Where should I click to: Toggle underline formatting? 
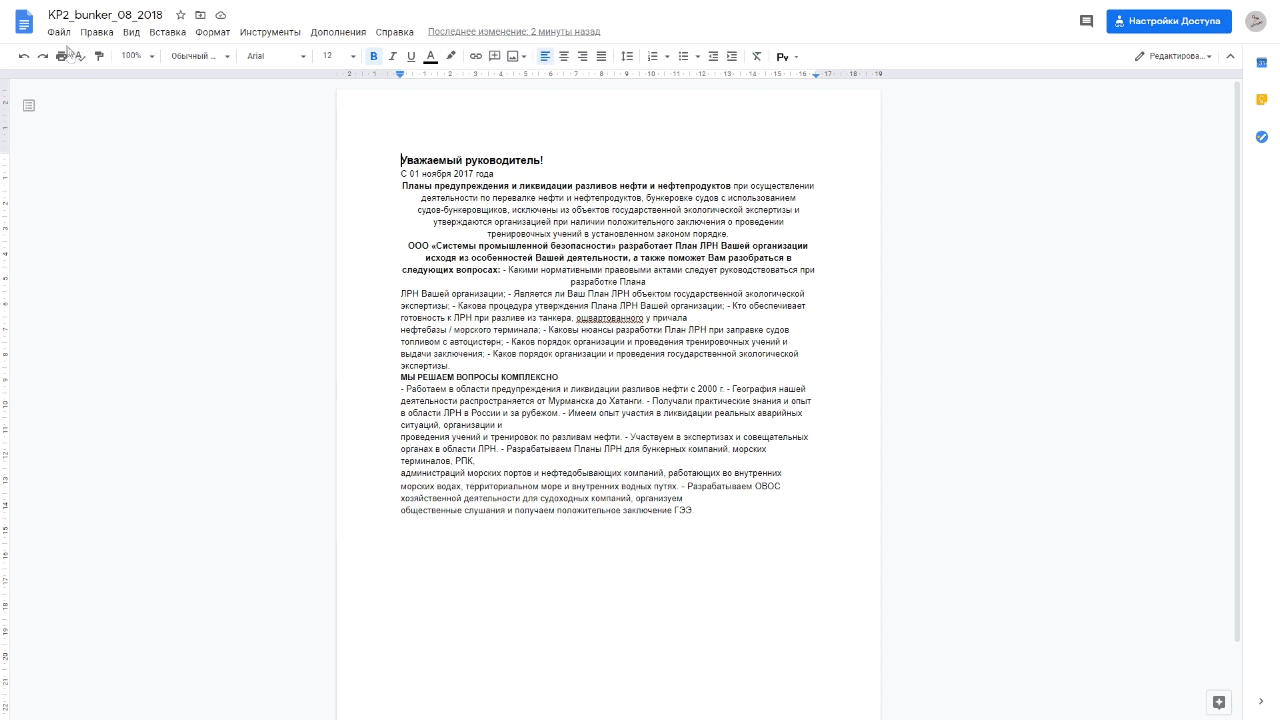click(411, 56)
